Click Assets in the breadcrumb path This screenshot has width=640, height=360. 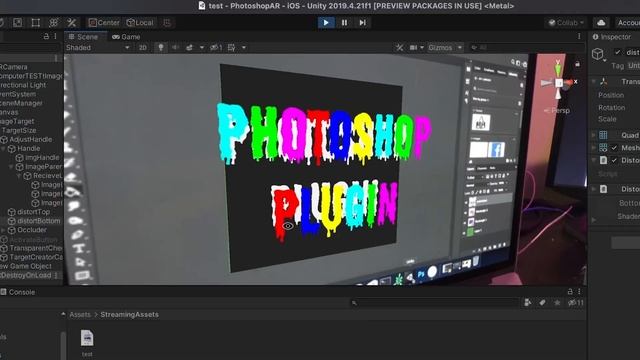tap(80, 315)
